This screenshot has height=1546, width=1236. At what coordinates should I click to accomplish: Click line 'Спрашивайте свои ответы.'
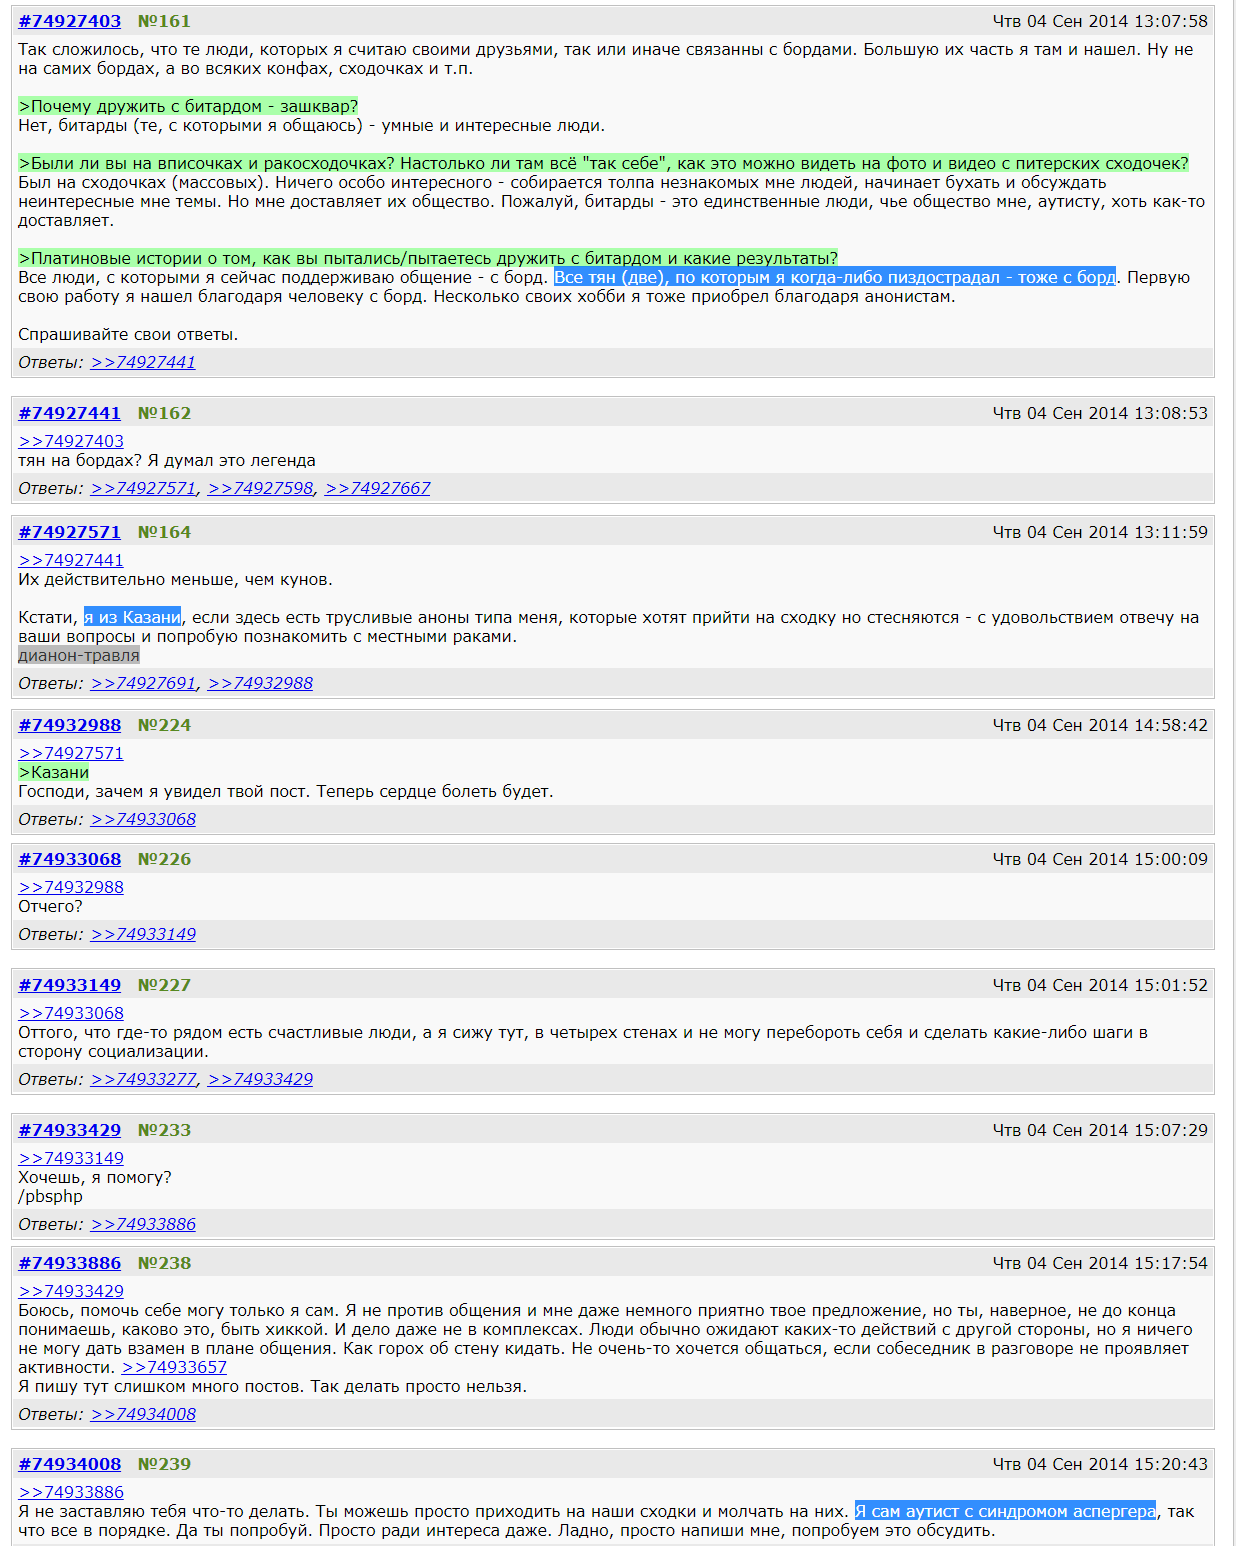point(128,334)
